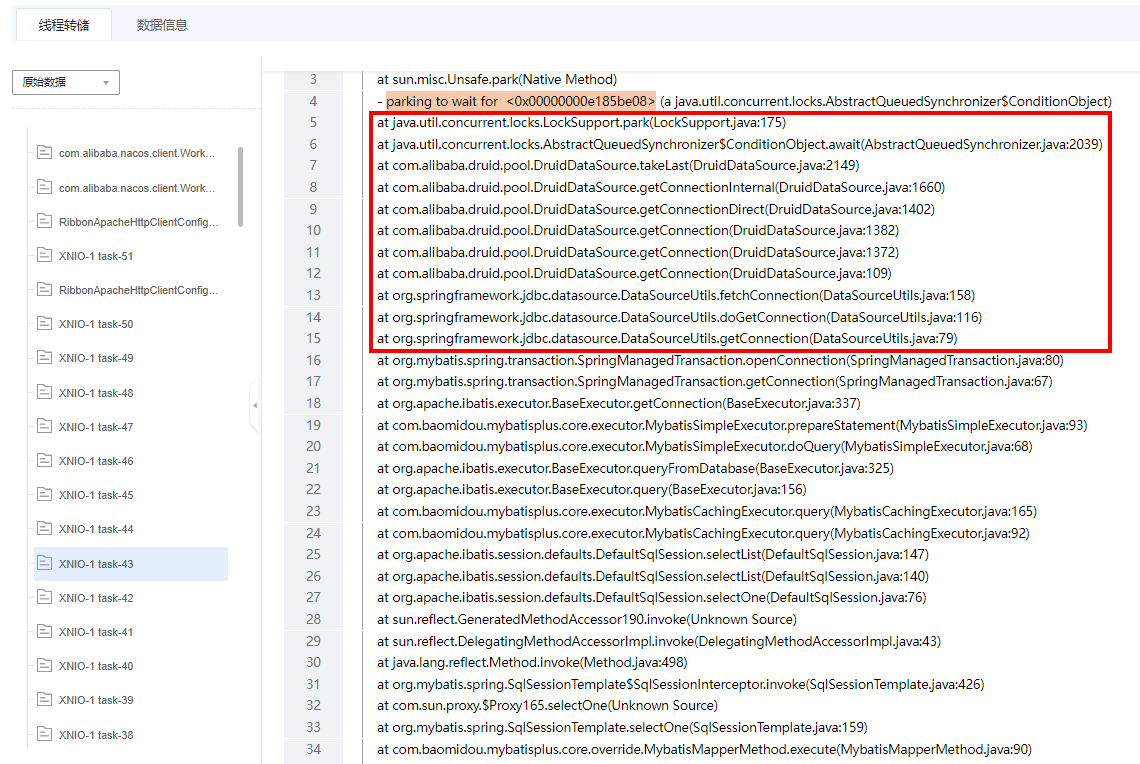Select thread XNIO-1 task-40
The width and height of the screenshot is (1140, 764).
[96, 666]
